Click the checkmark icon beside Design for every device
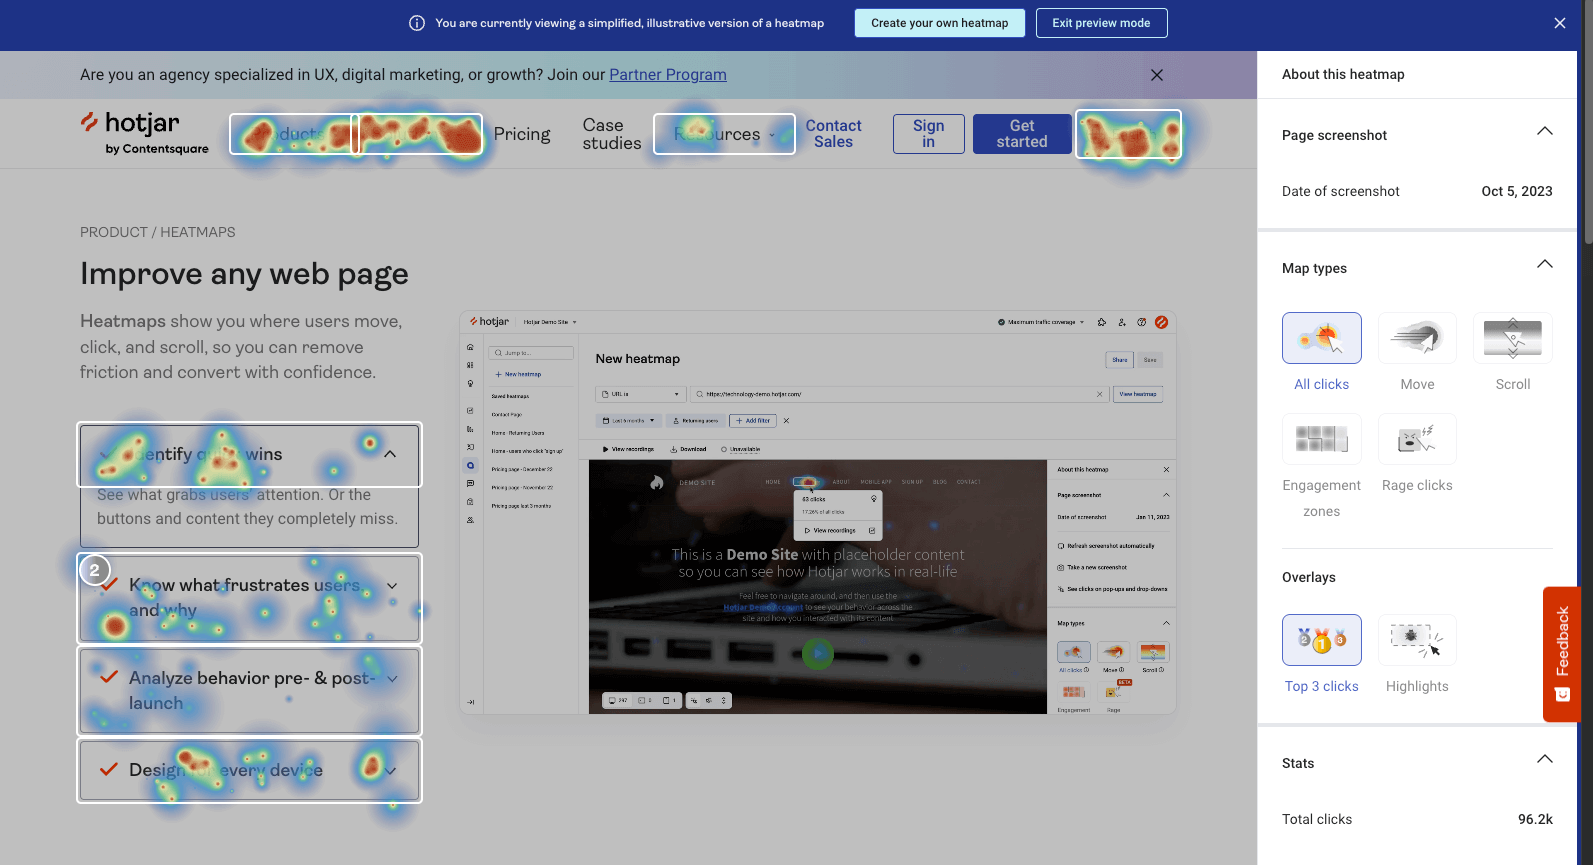This screenshot has height=865, width=1593. (109, 769)
